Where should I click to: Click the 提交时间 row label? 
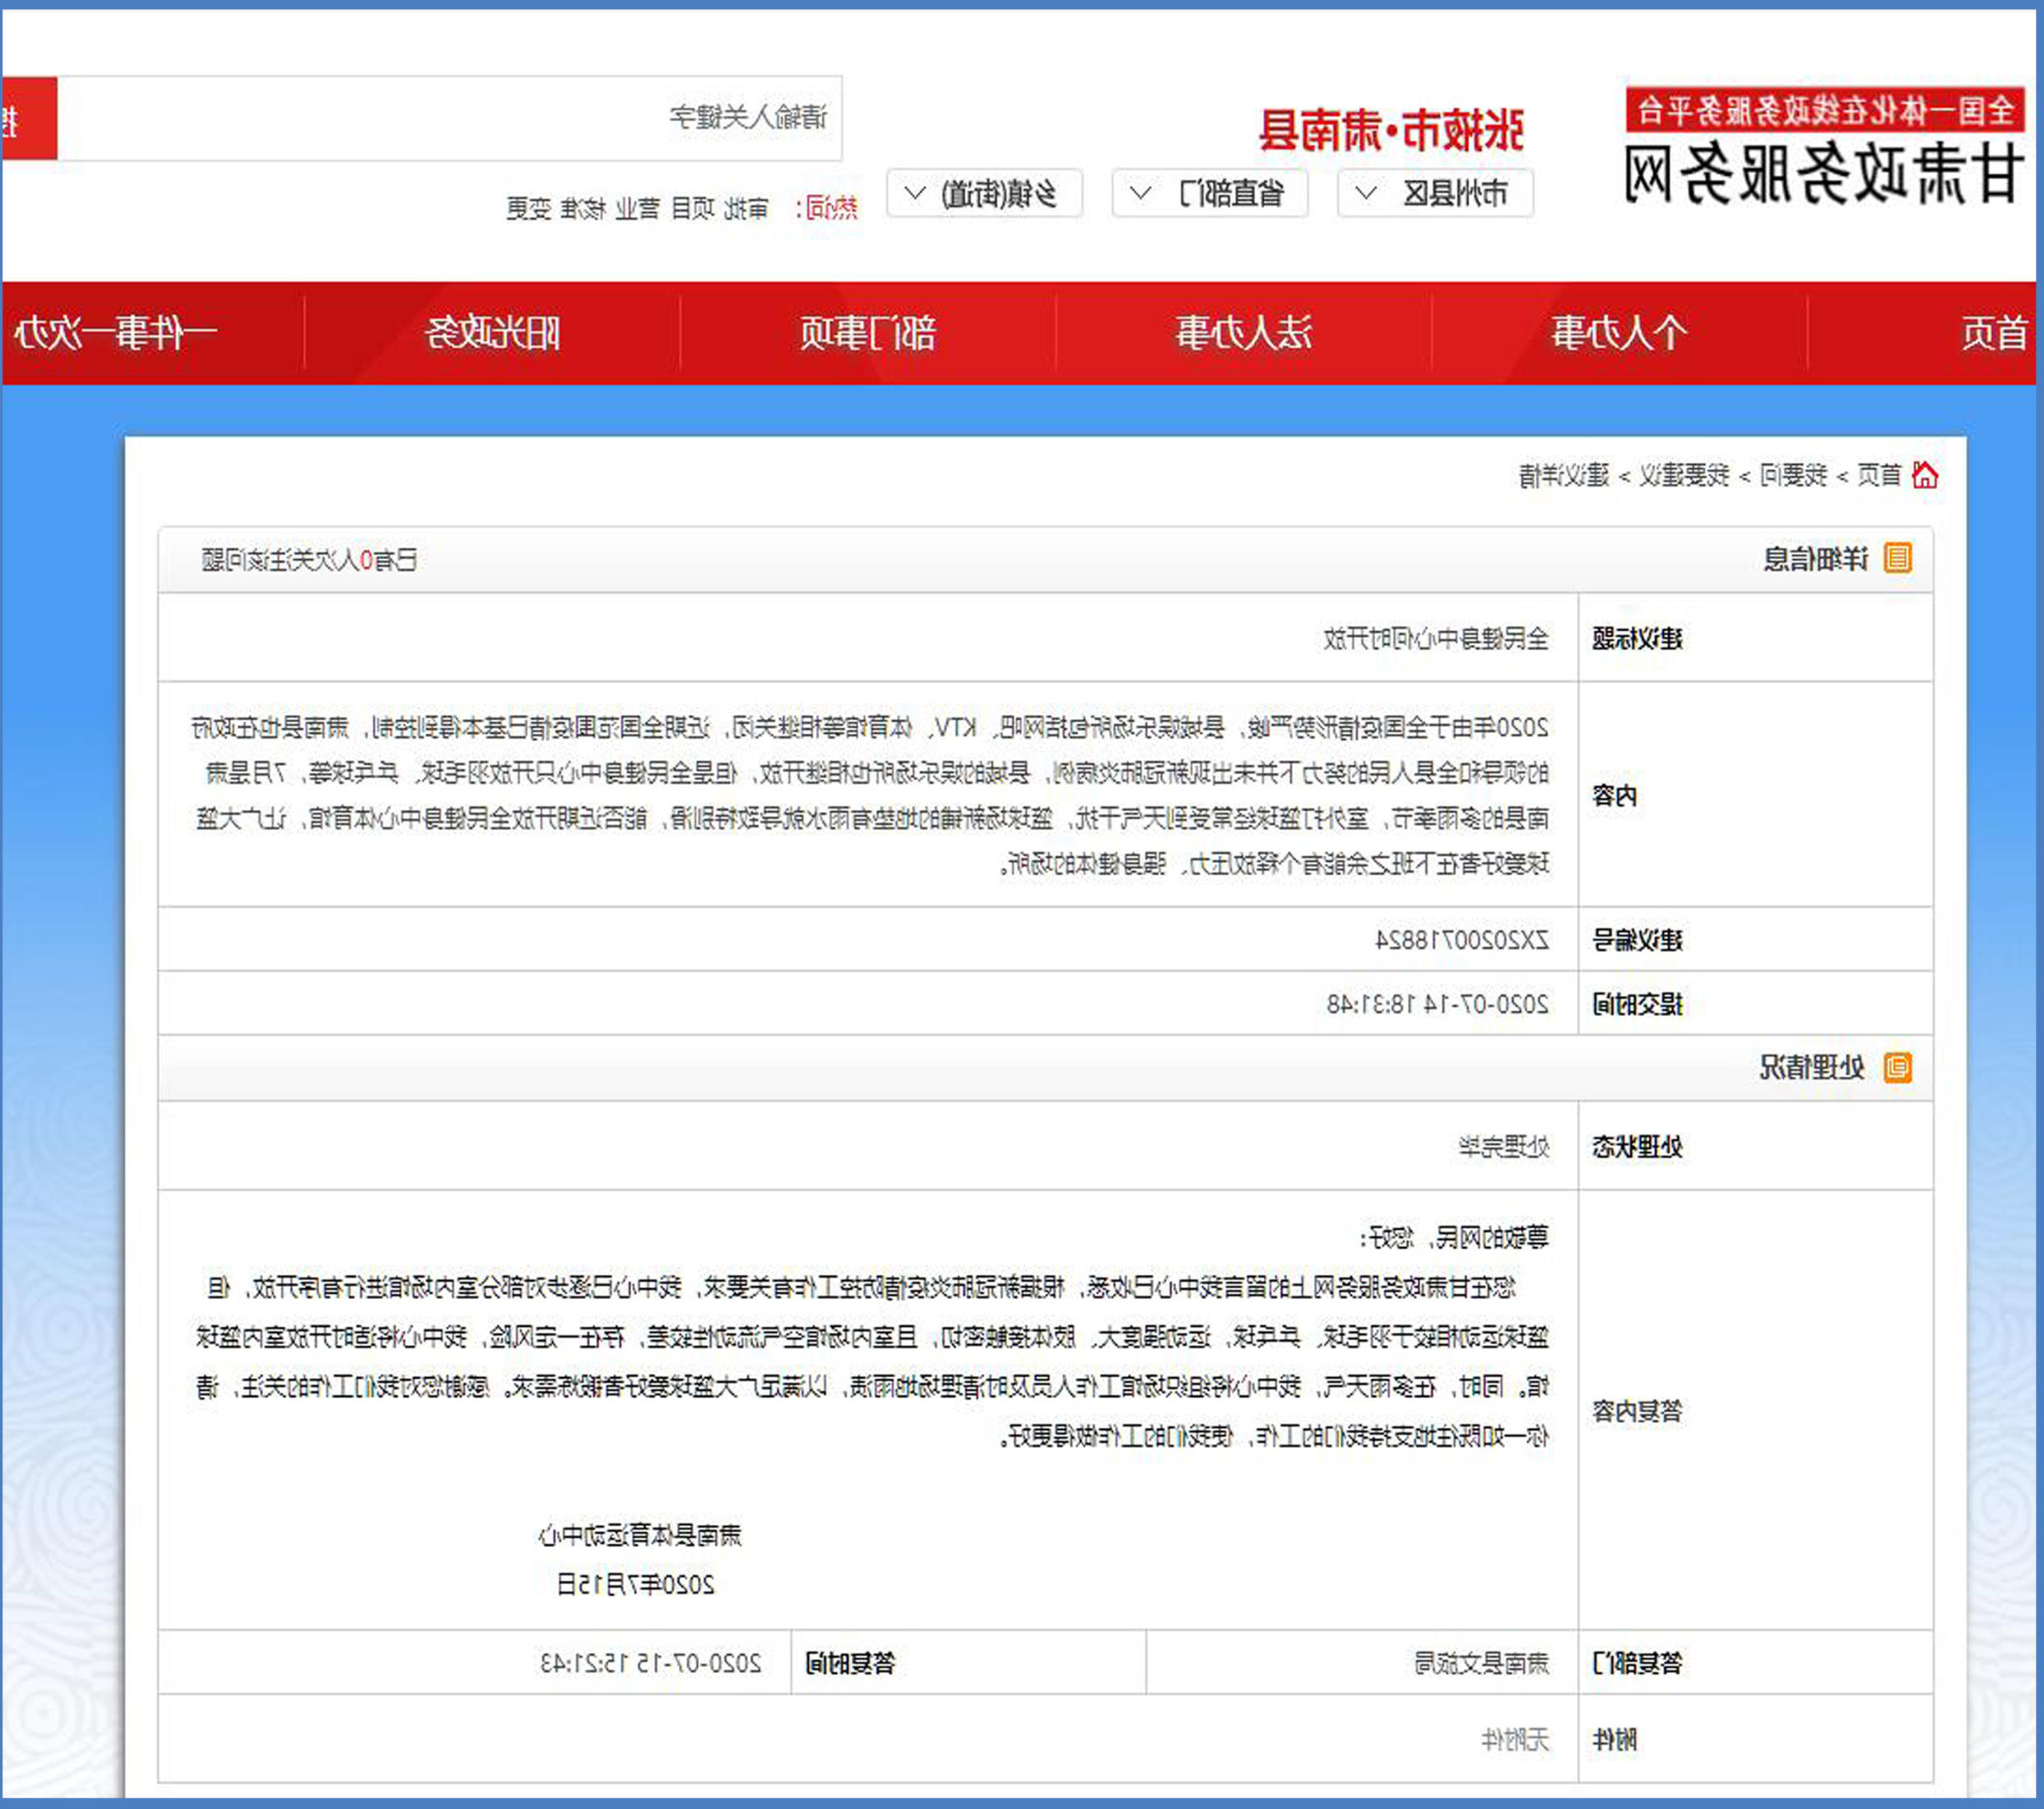(1638, 1004)
